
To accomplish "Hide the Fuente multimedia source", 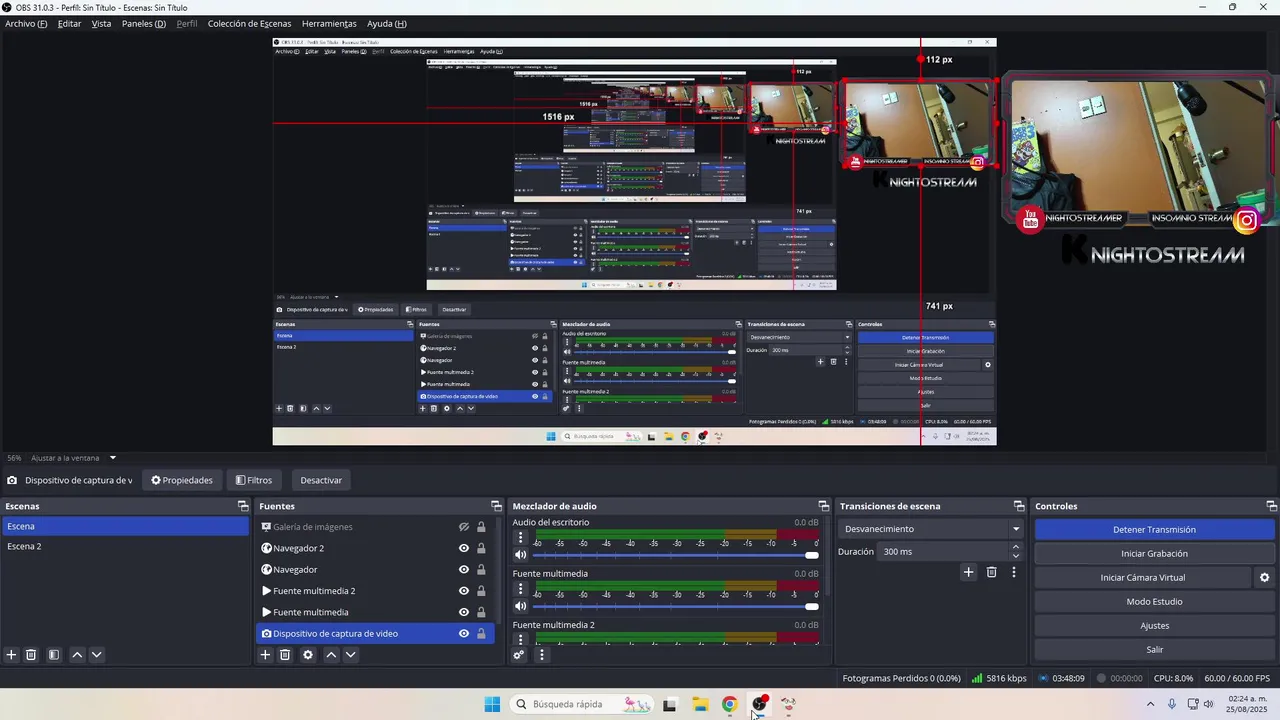I will coord(464,612).
